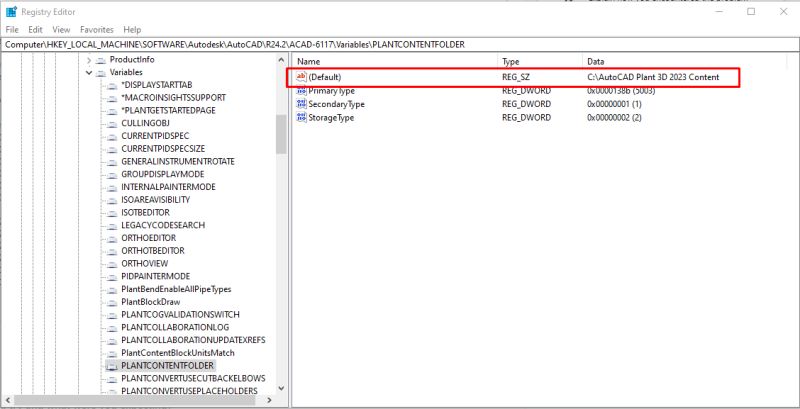
Task: Select the PLANTCOLLABORATIONUPDATEXREFS tree key
Action: 193,340
